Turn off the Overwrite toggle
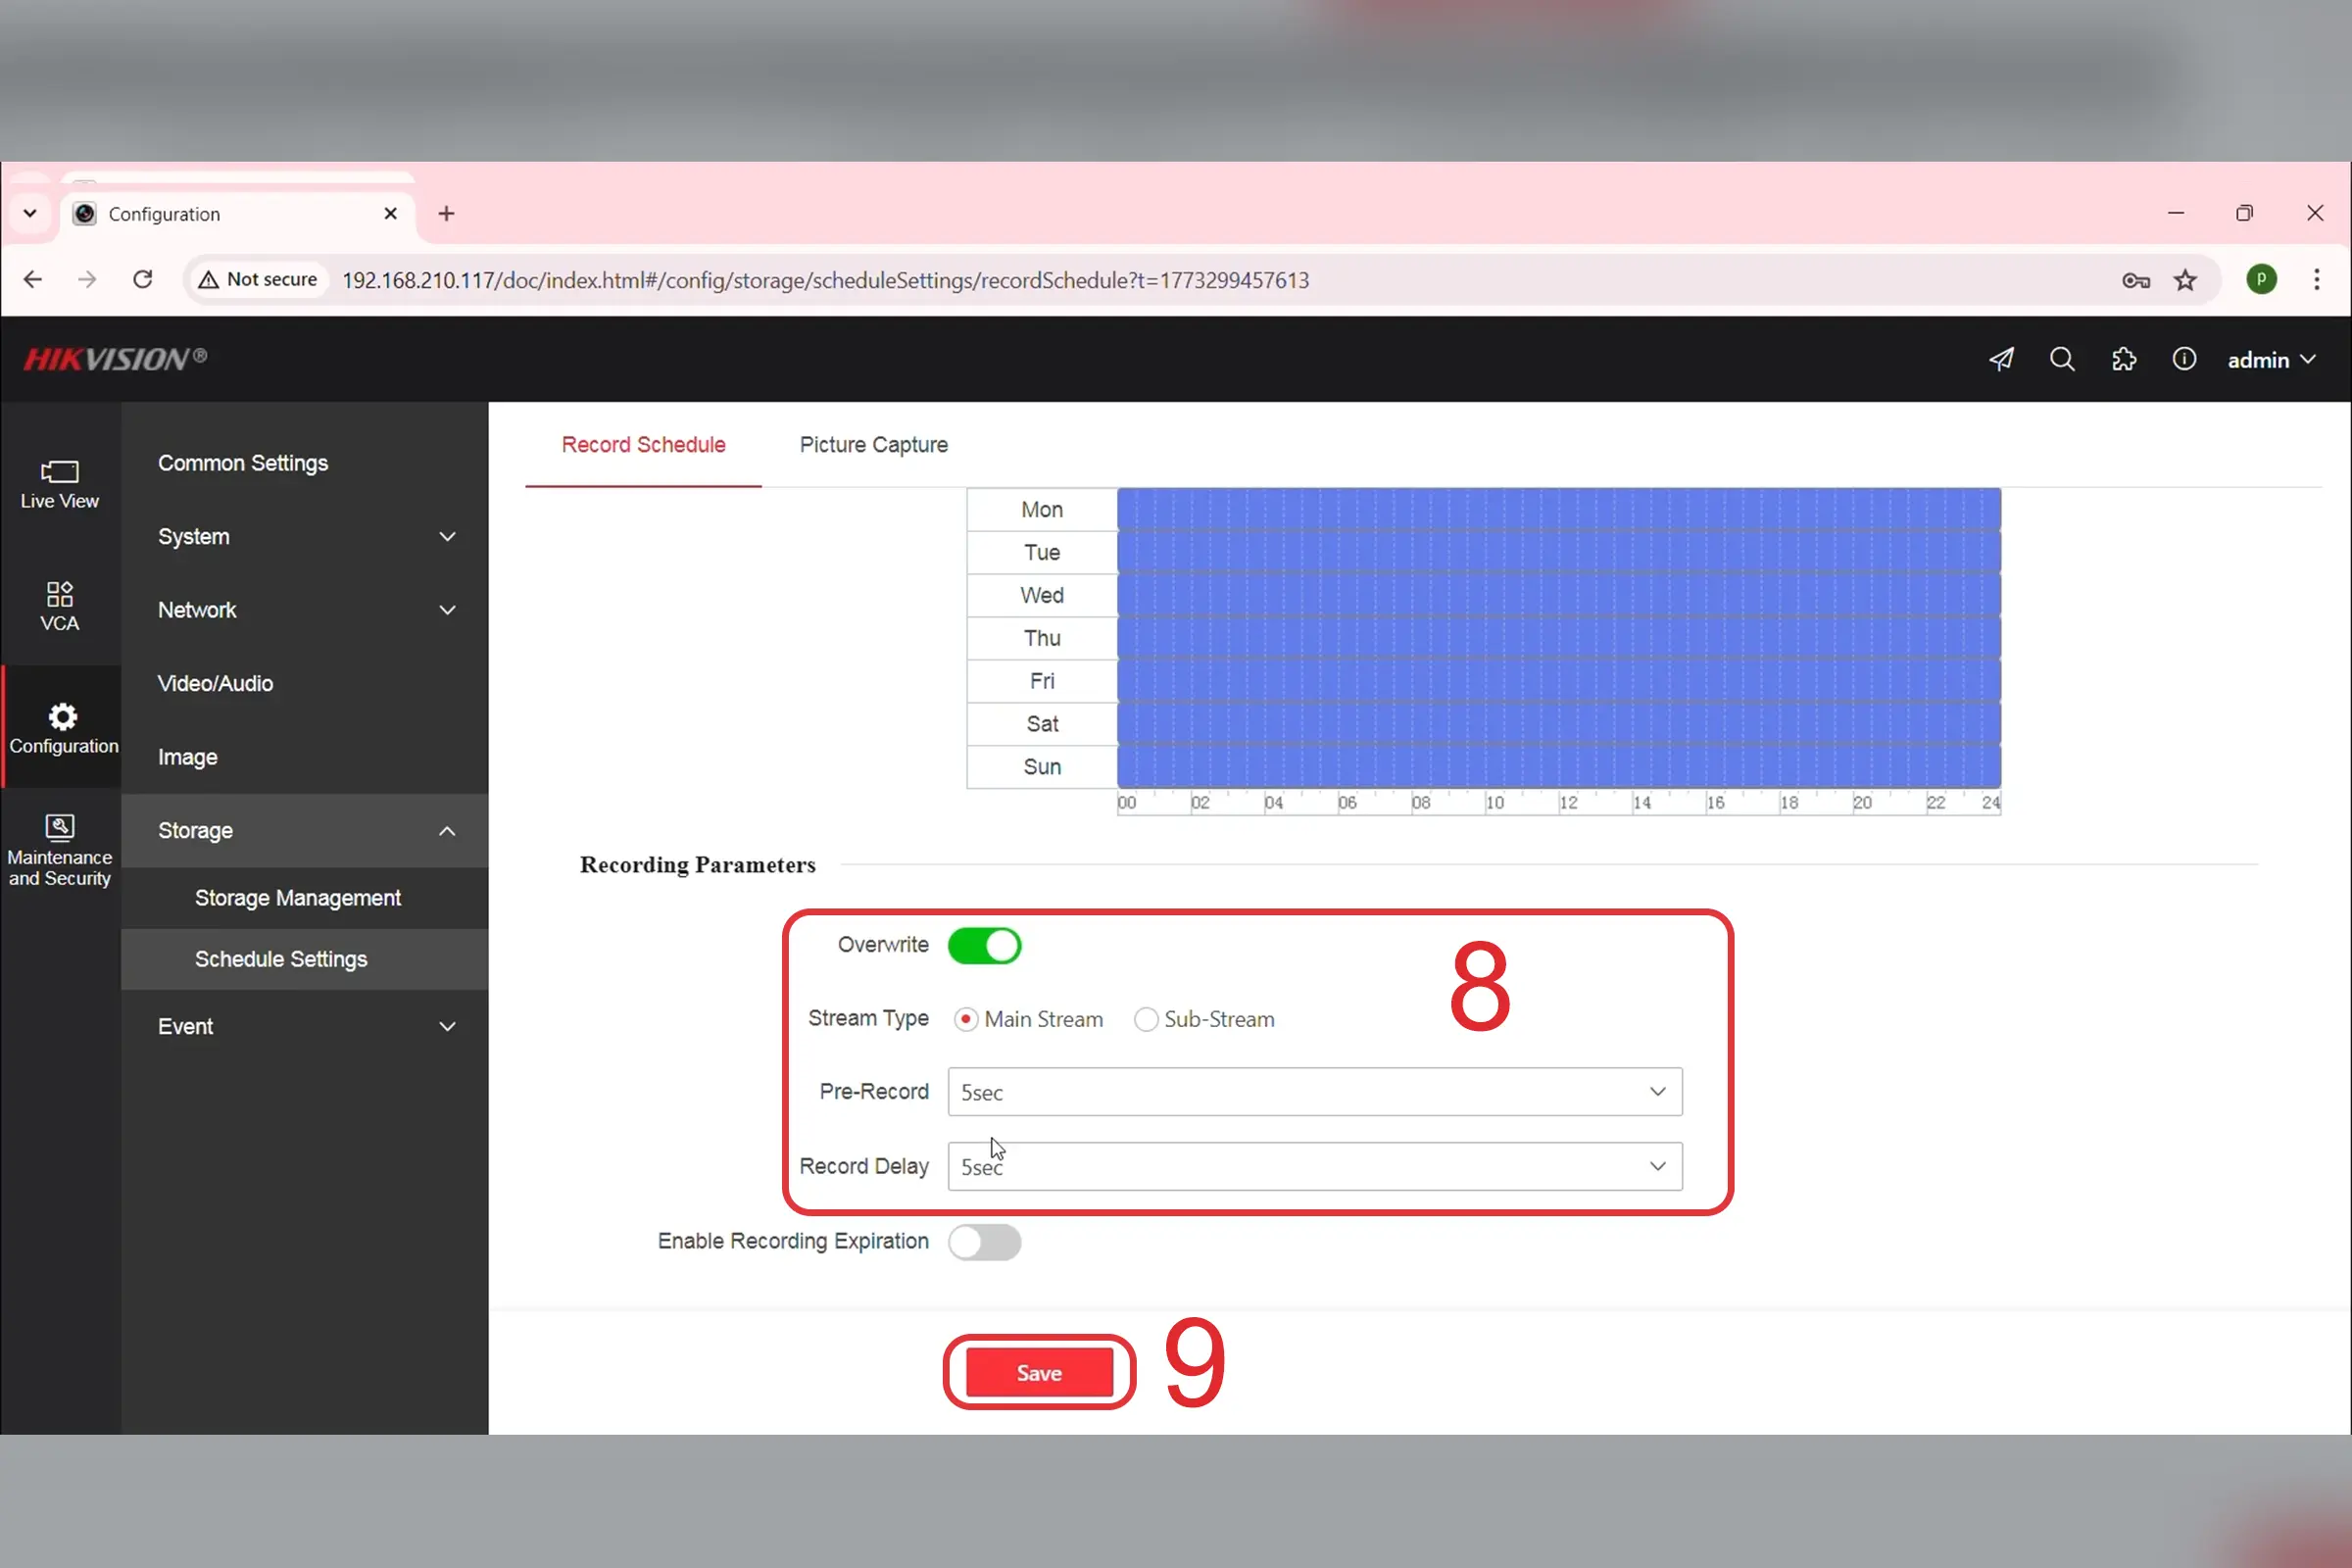The width and height of the screenshot is (2352, 1568). coord(984,945)
